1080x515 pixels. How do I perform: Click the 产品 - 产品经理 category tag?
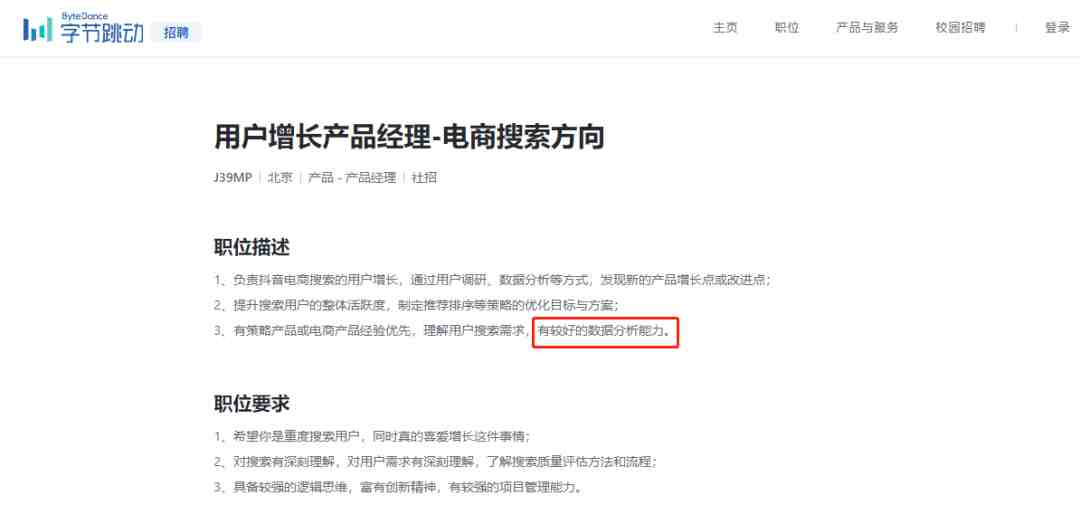pyautogui.click(x=352, y=178)
